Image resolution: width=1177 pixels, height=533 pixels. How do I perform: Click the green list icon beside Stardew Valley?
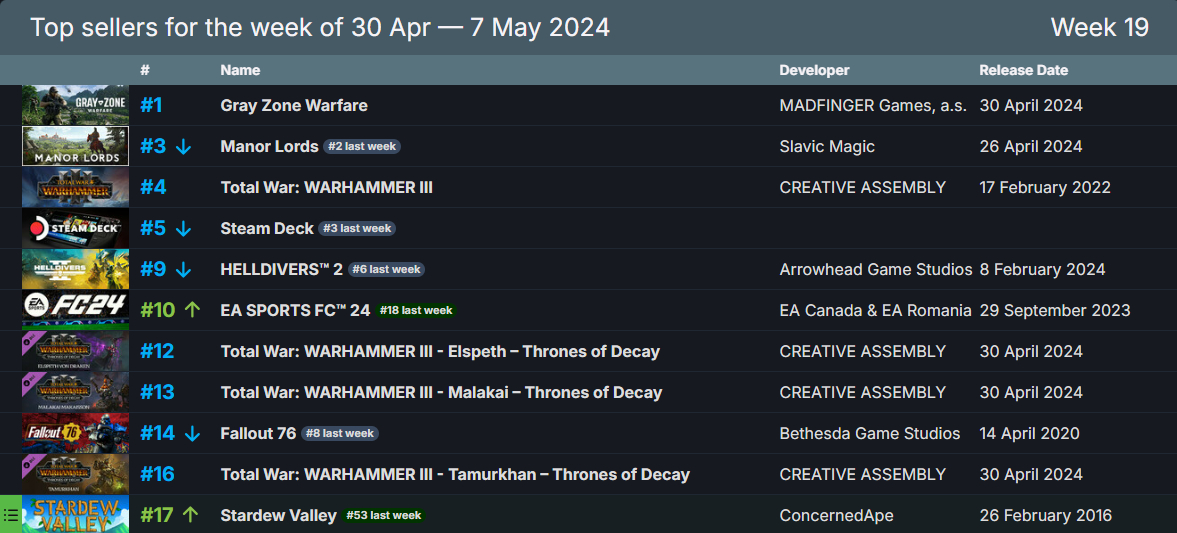click(x=11, y=514)
